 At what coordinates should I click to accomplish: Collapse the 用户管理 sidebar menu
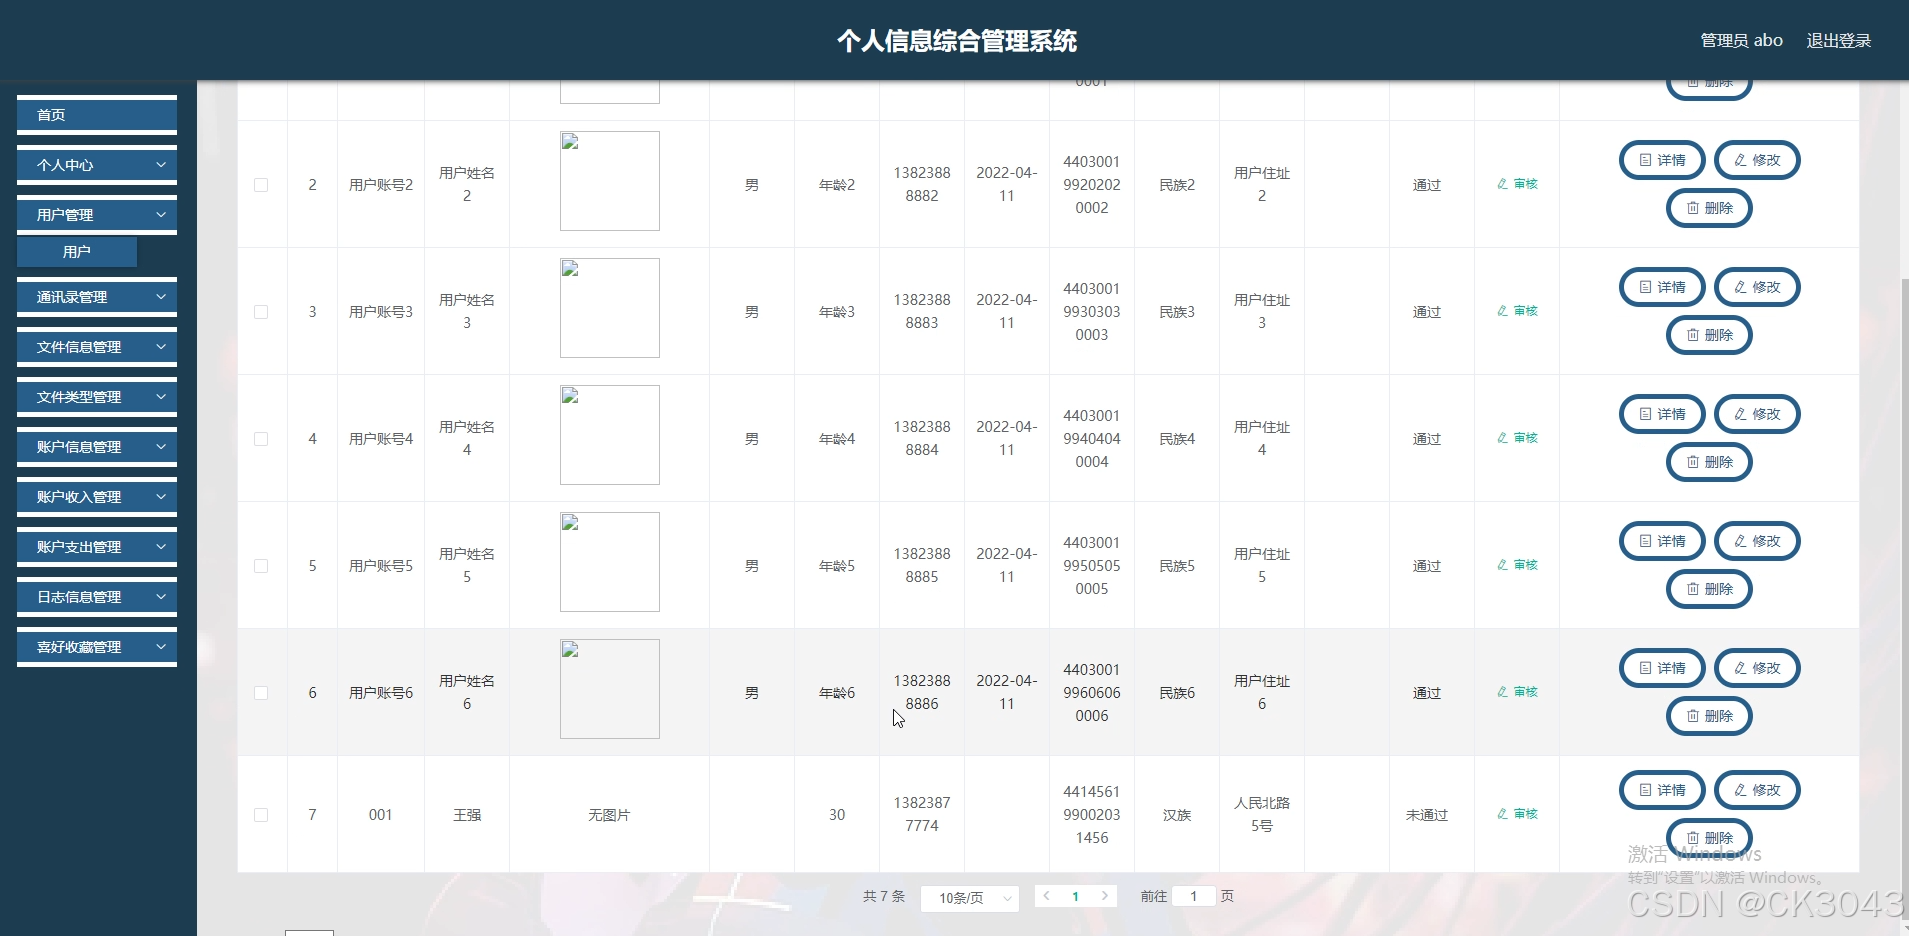point(97,215)
